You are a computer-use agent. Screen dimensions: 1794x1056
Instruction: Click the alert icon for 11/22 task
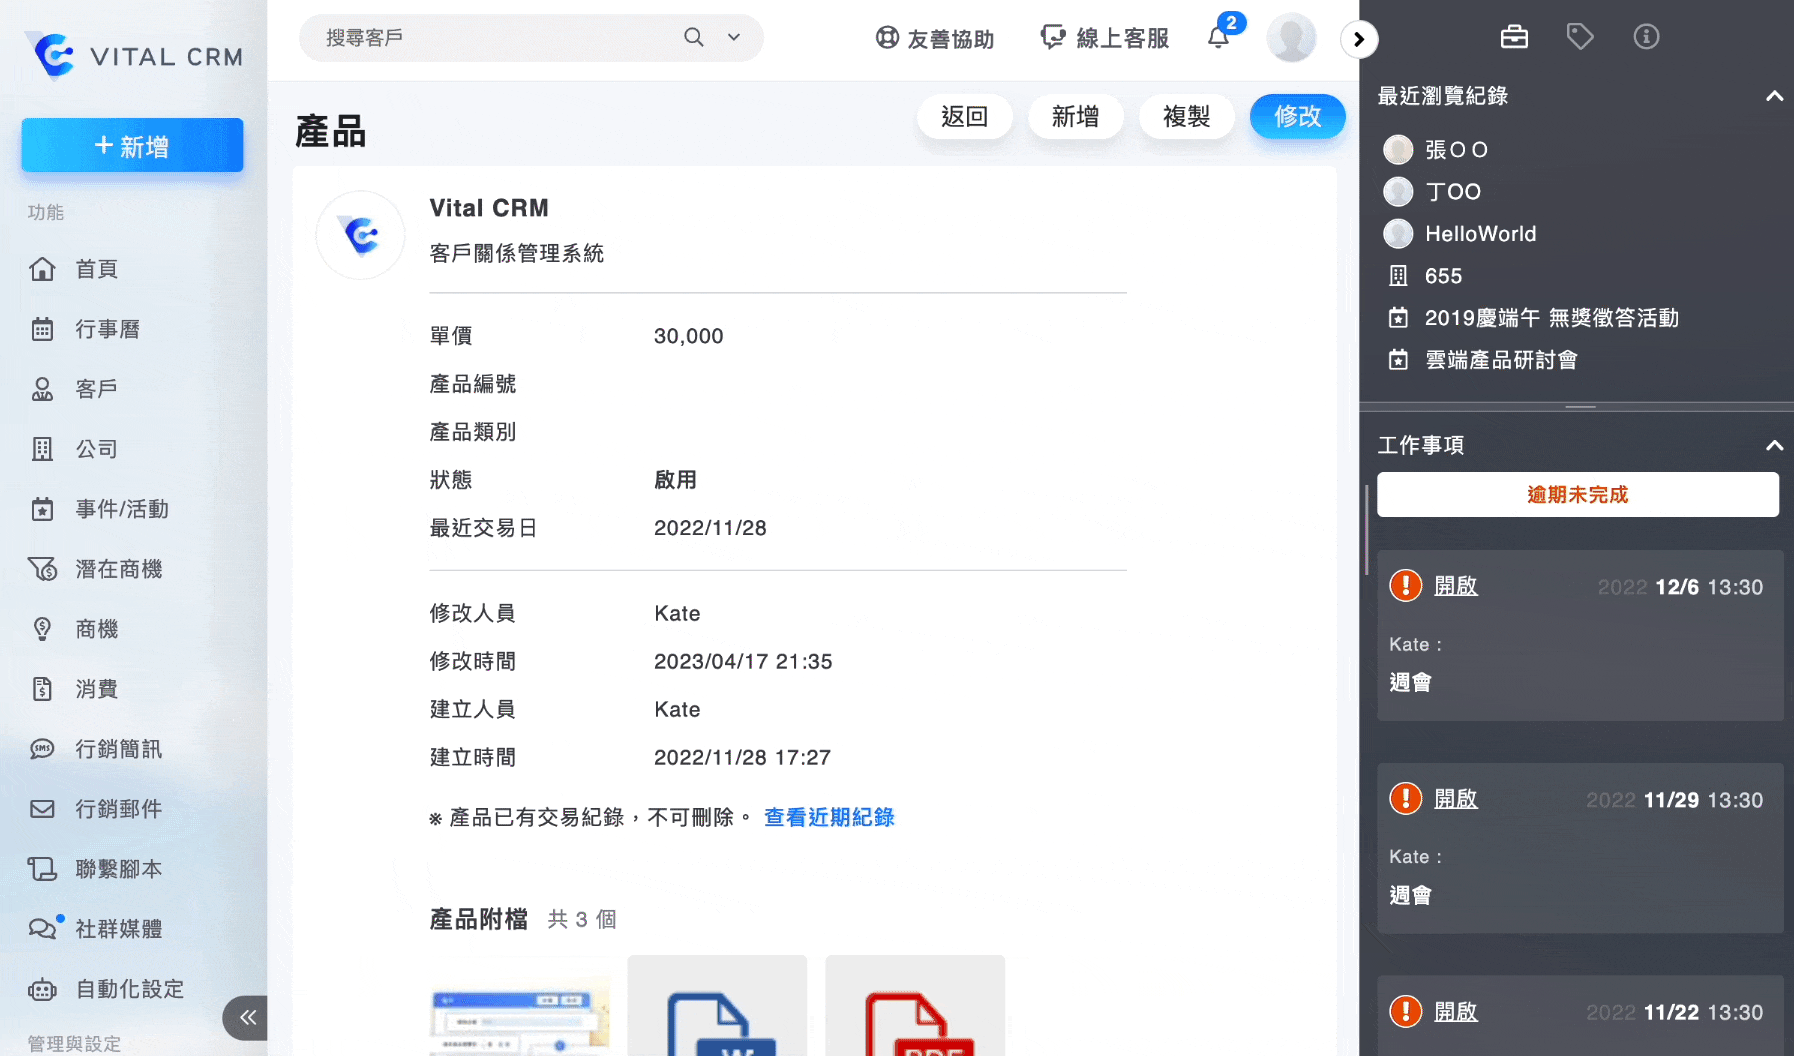click(1406, 1011)
